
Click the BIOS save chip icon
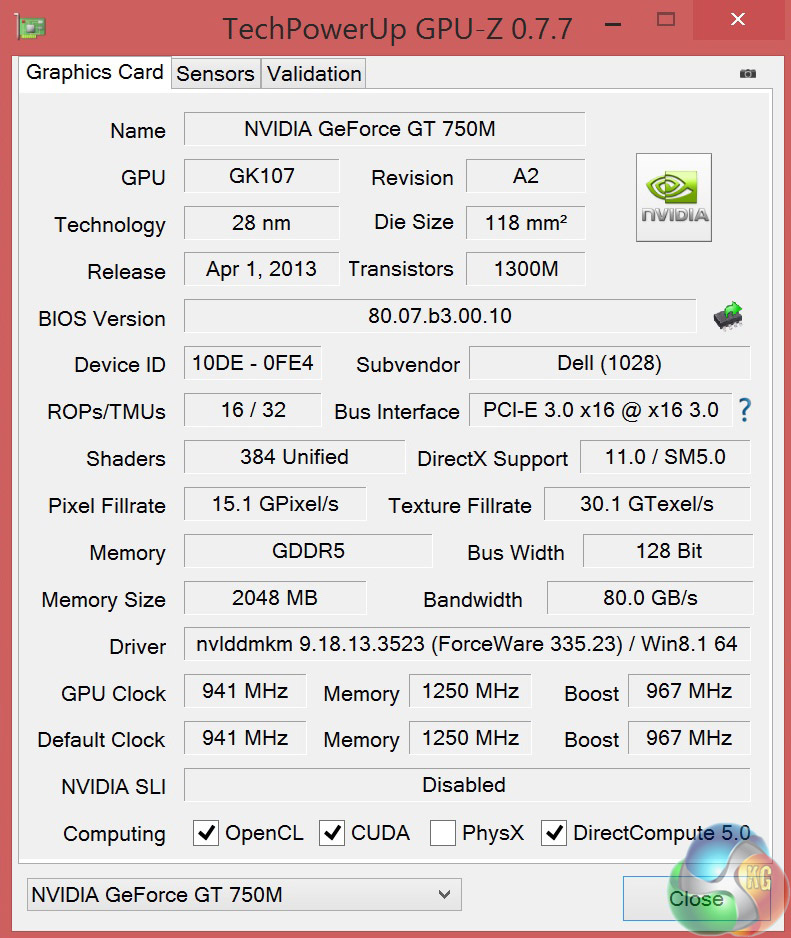point(728,316)
